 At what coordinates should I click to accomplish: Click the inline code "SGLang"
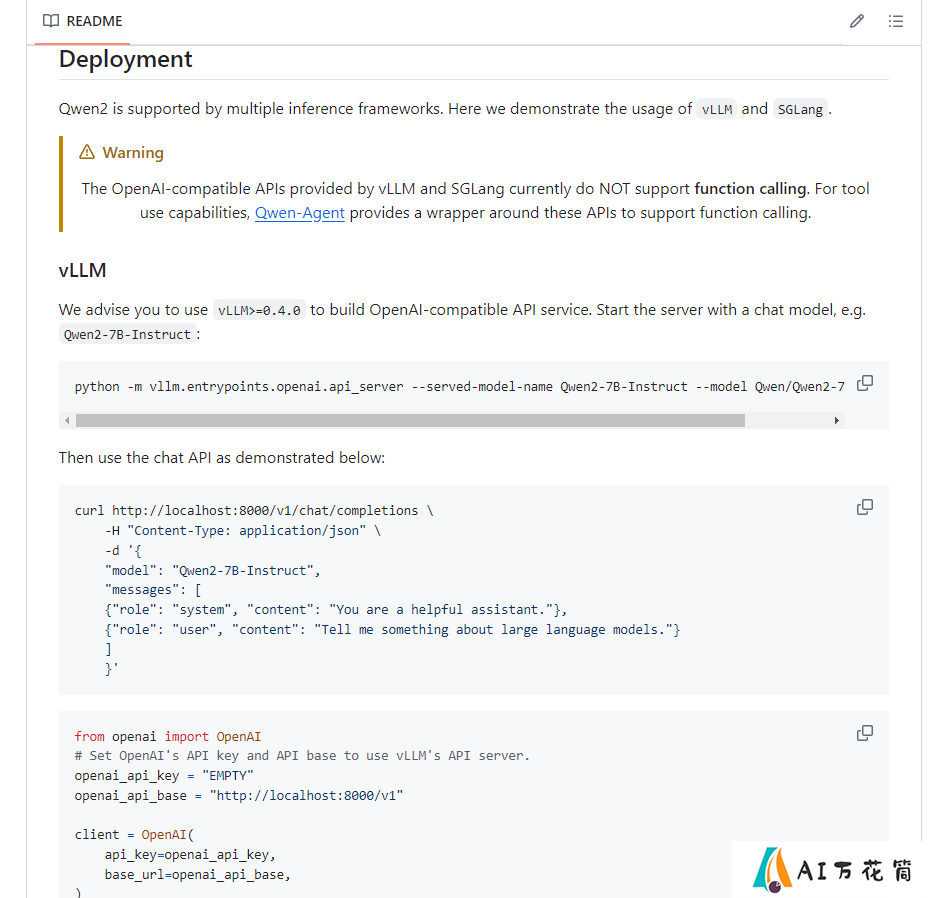click(800, 109)
